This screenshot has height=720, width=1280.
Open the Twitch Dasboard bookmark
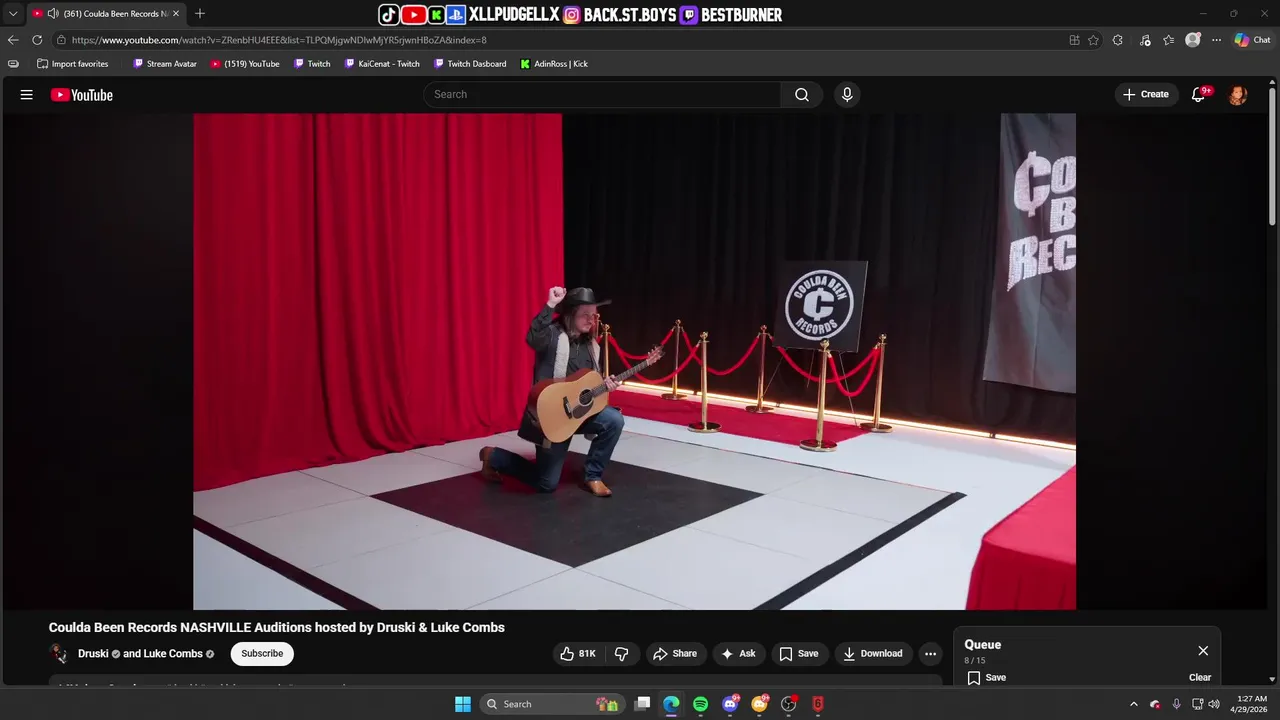click(470, 64)
